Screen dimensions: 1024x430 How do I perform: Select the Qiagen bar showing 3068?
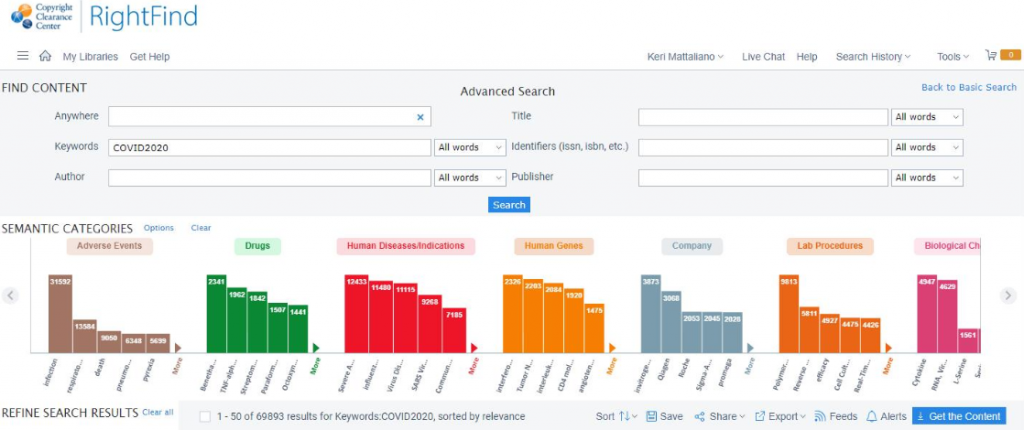coord(671,322)
